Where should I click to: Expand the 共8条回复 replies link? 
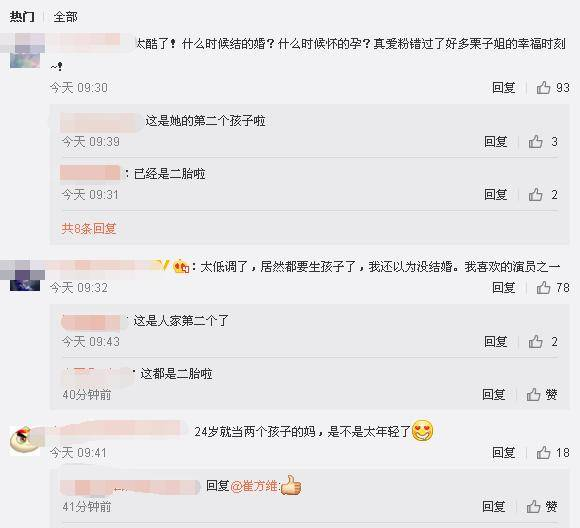pyautogui.click(x=89, y=228)
